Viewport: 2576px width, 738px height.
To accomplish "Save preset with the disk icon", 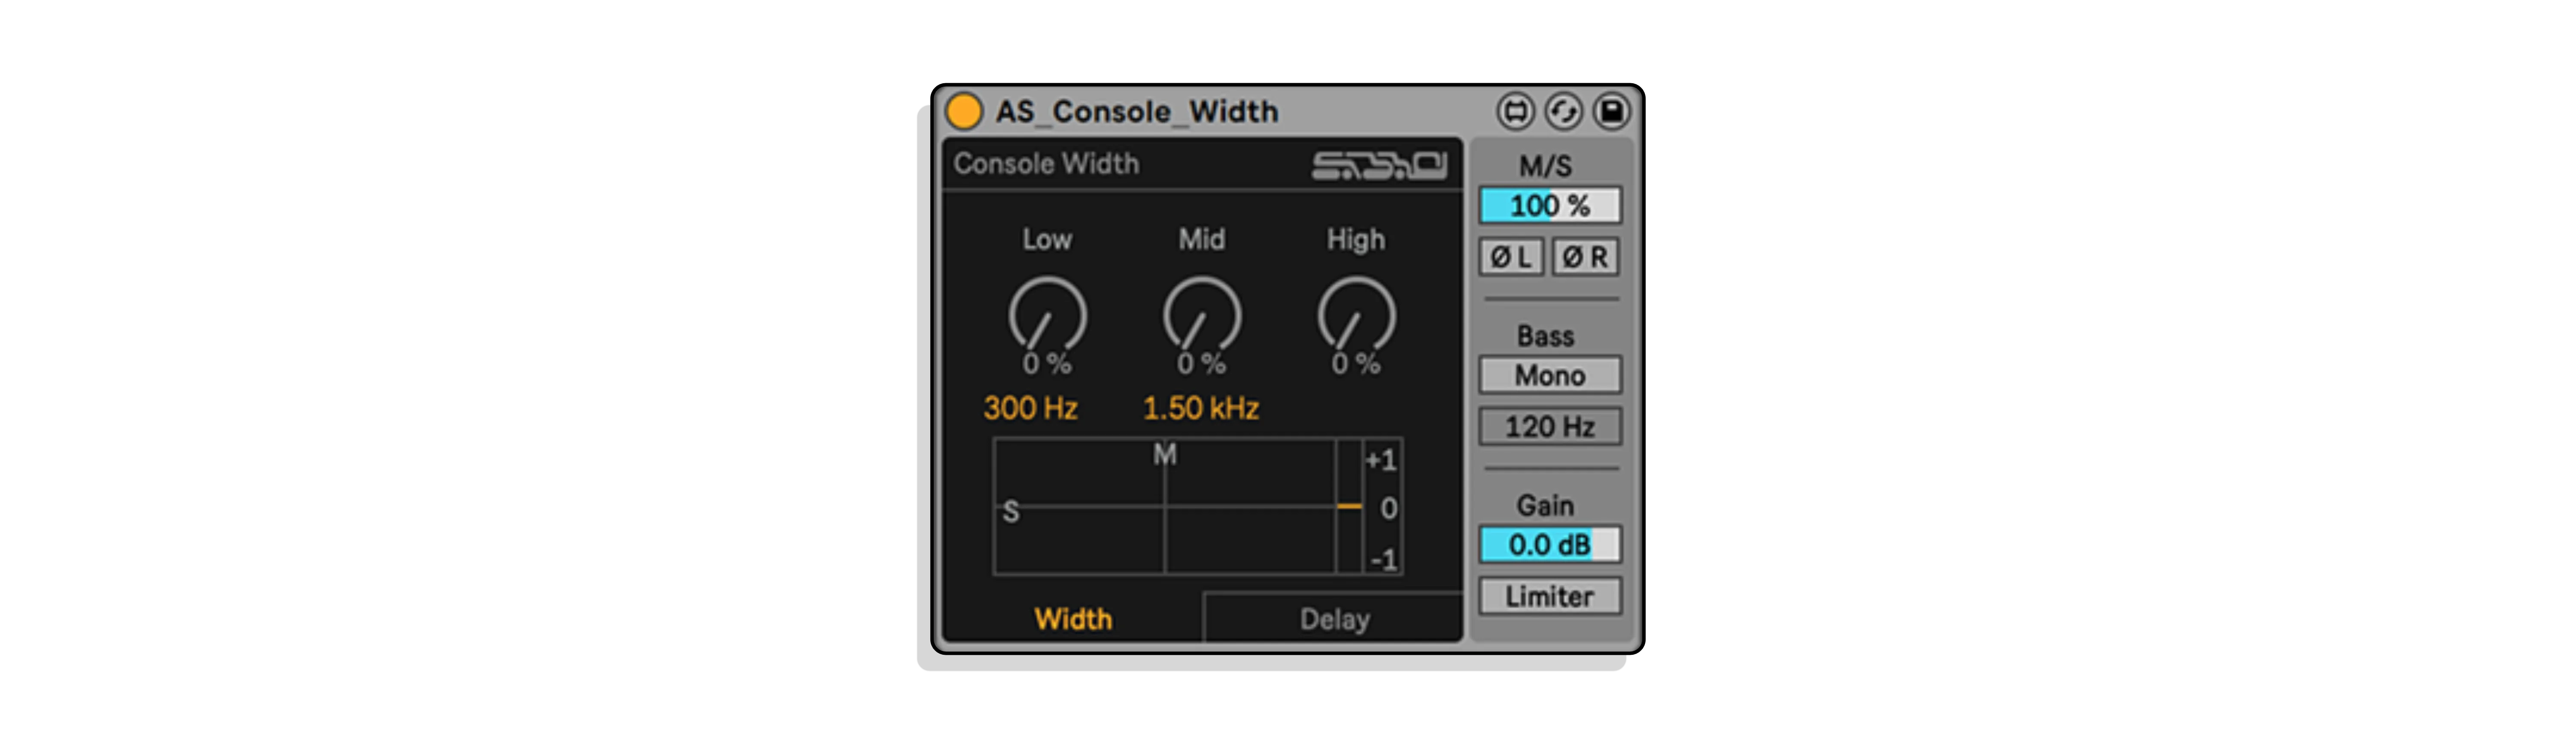I will click(x=1611, y=111).
